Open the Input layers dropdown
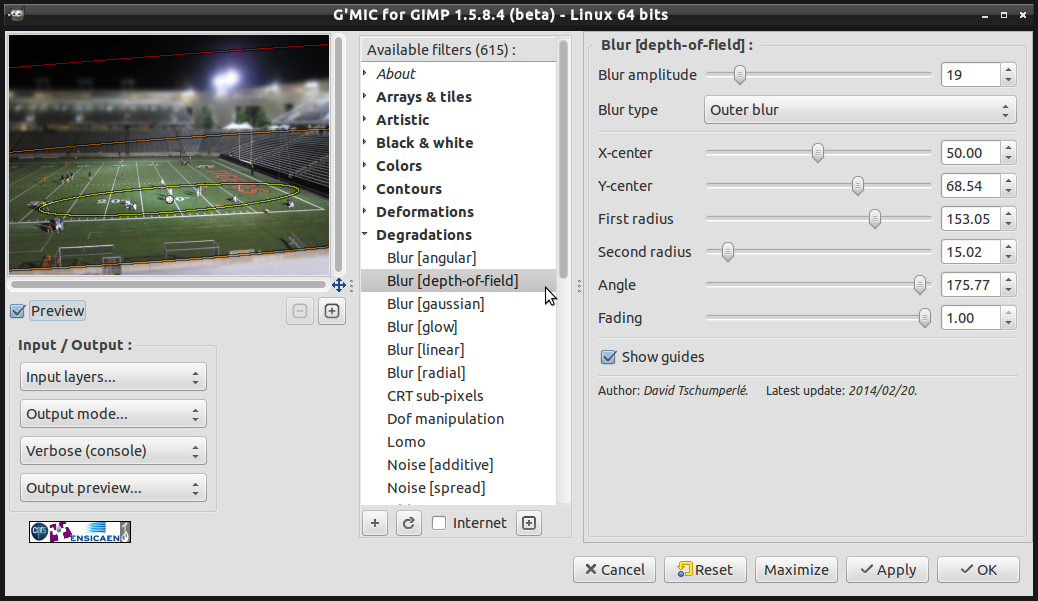The image size is (1038, 601). (113, 377)
